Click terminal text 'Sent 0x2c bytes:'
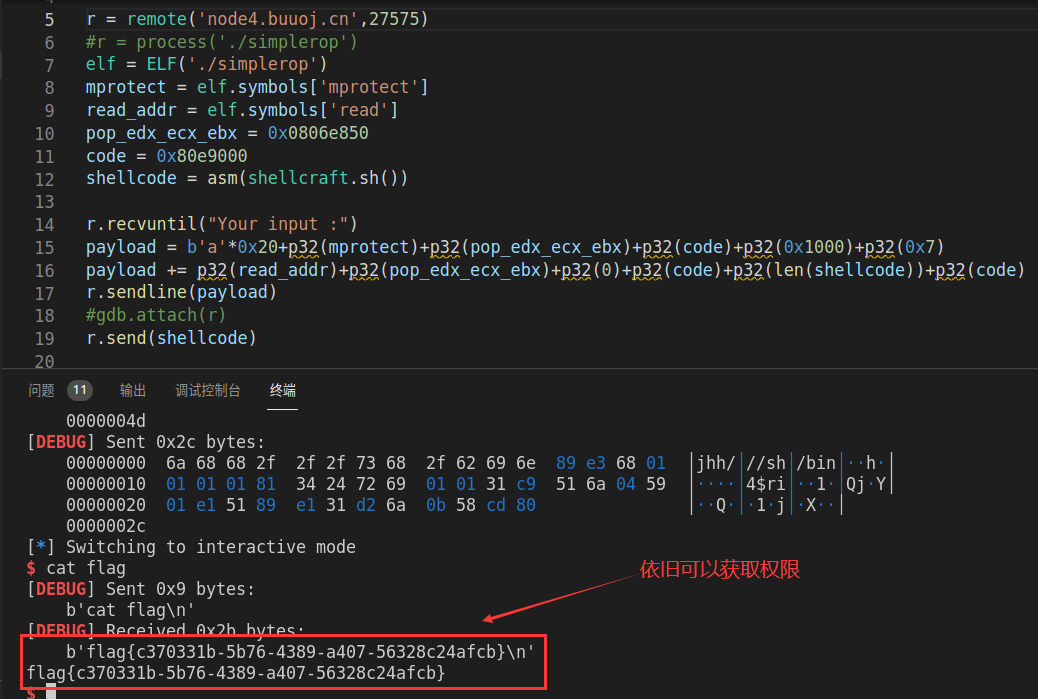The width and height of the screenshot is (1038, 699). (x=185, y=442)
